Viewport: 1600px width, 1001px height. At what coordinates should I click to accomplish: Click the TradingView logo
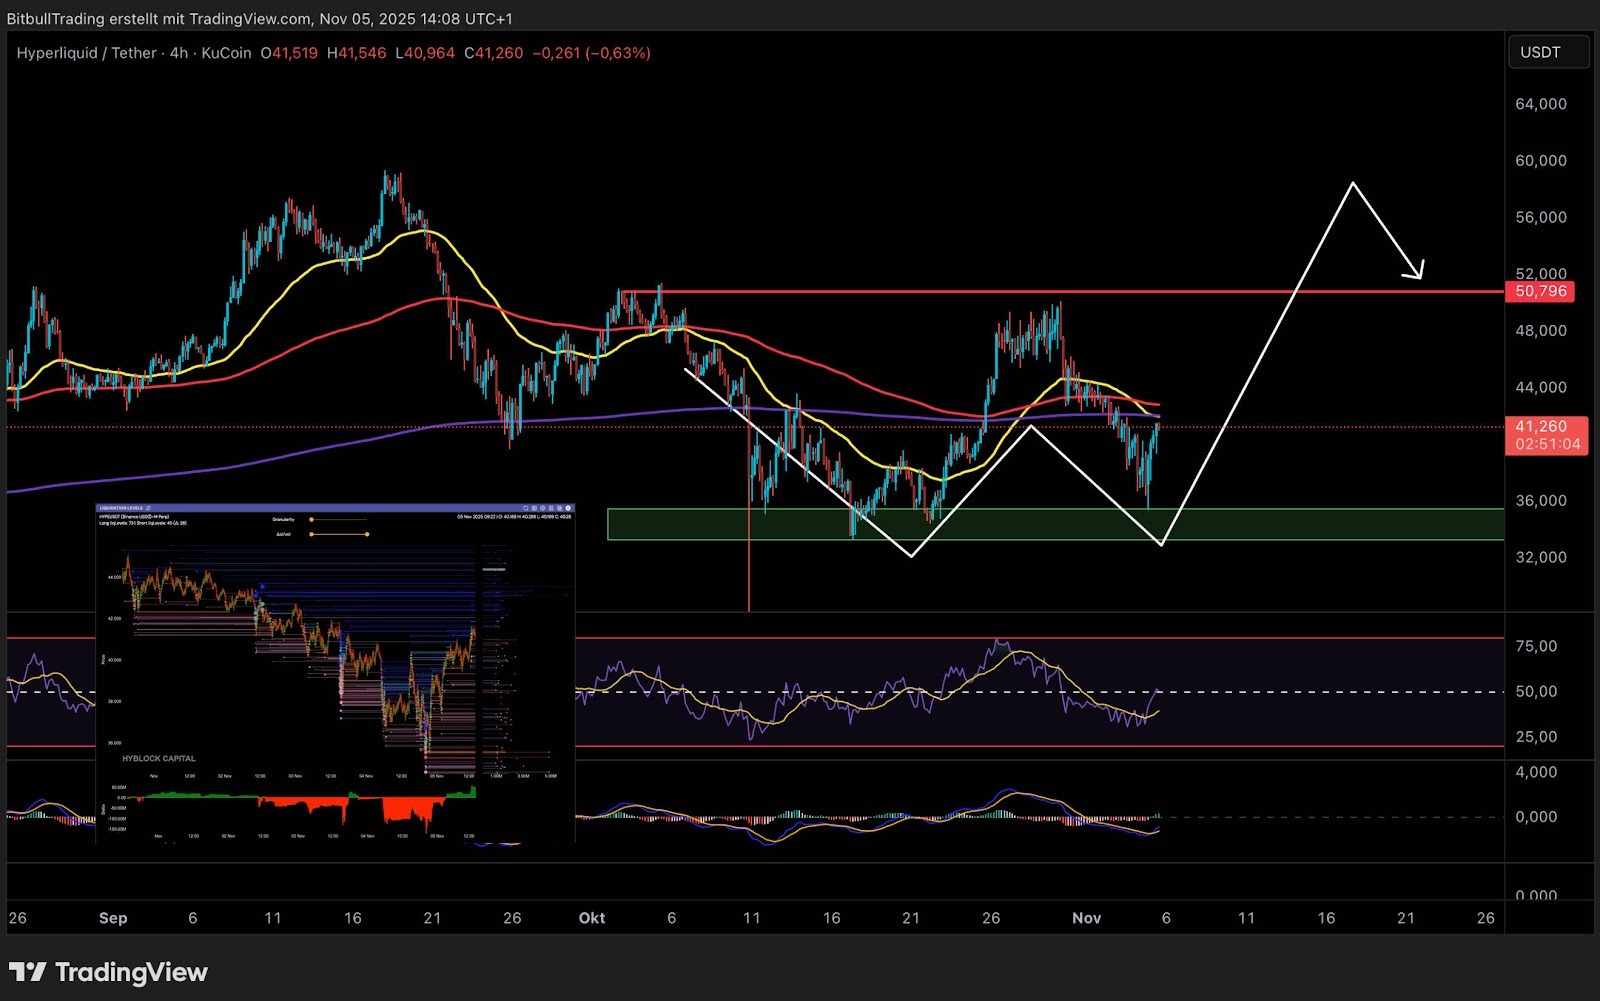(108, 972)
